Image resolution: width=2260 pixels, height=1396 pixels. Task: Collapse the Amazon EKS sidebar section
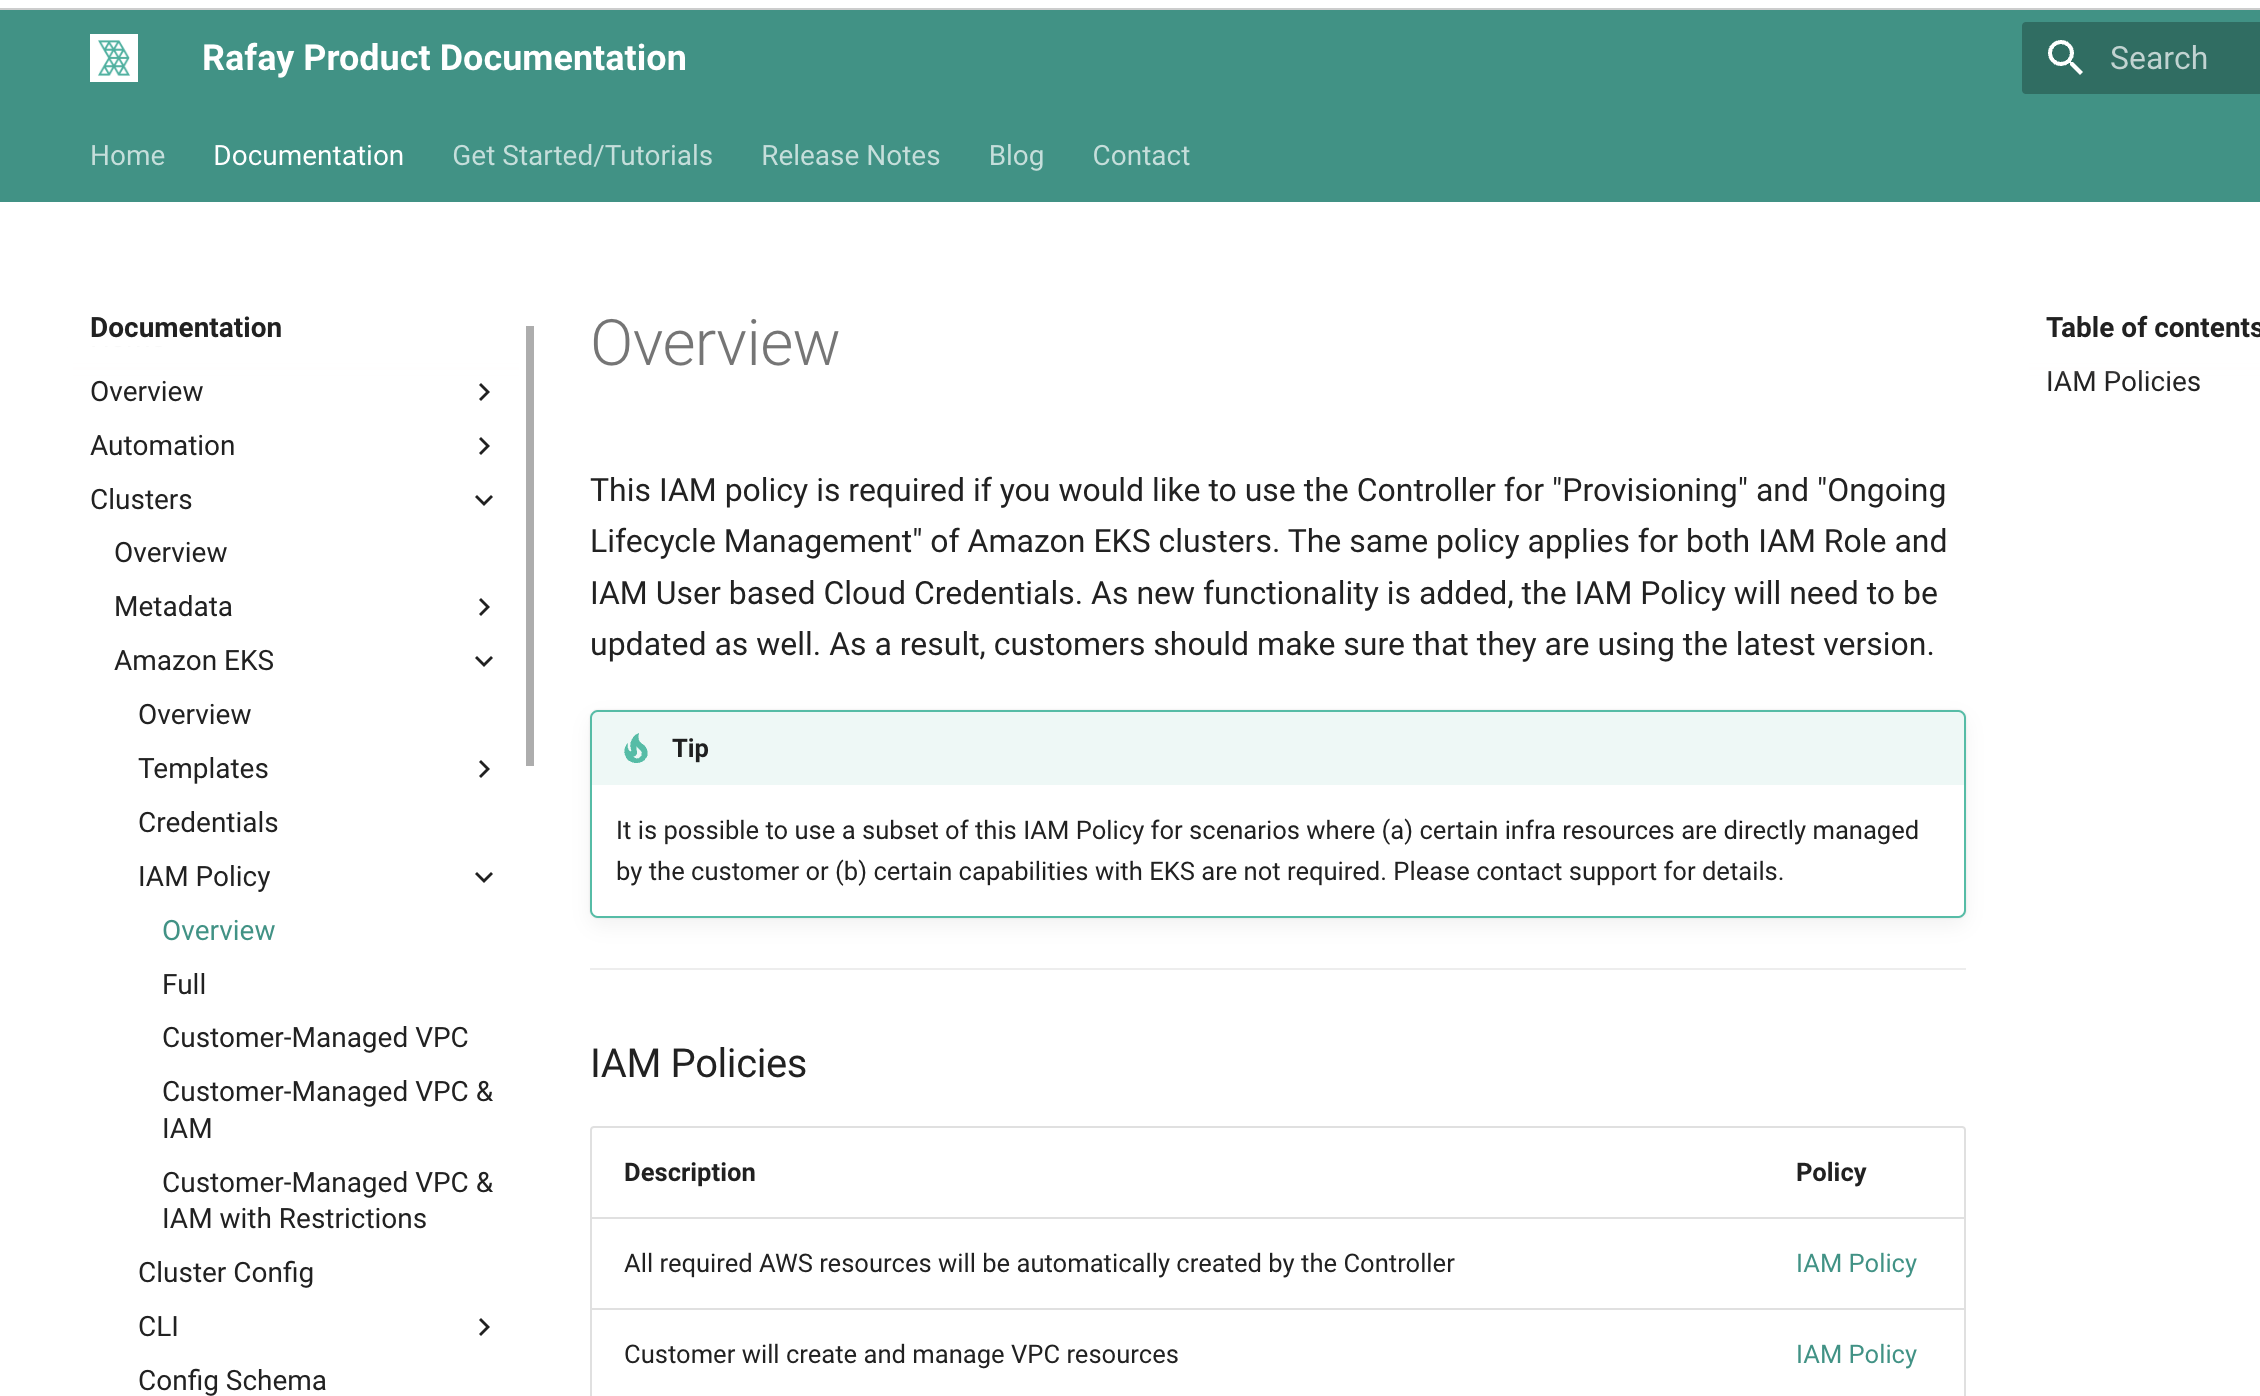[486, 660]
